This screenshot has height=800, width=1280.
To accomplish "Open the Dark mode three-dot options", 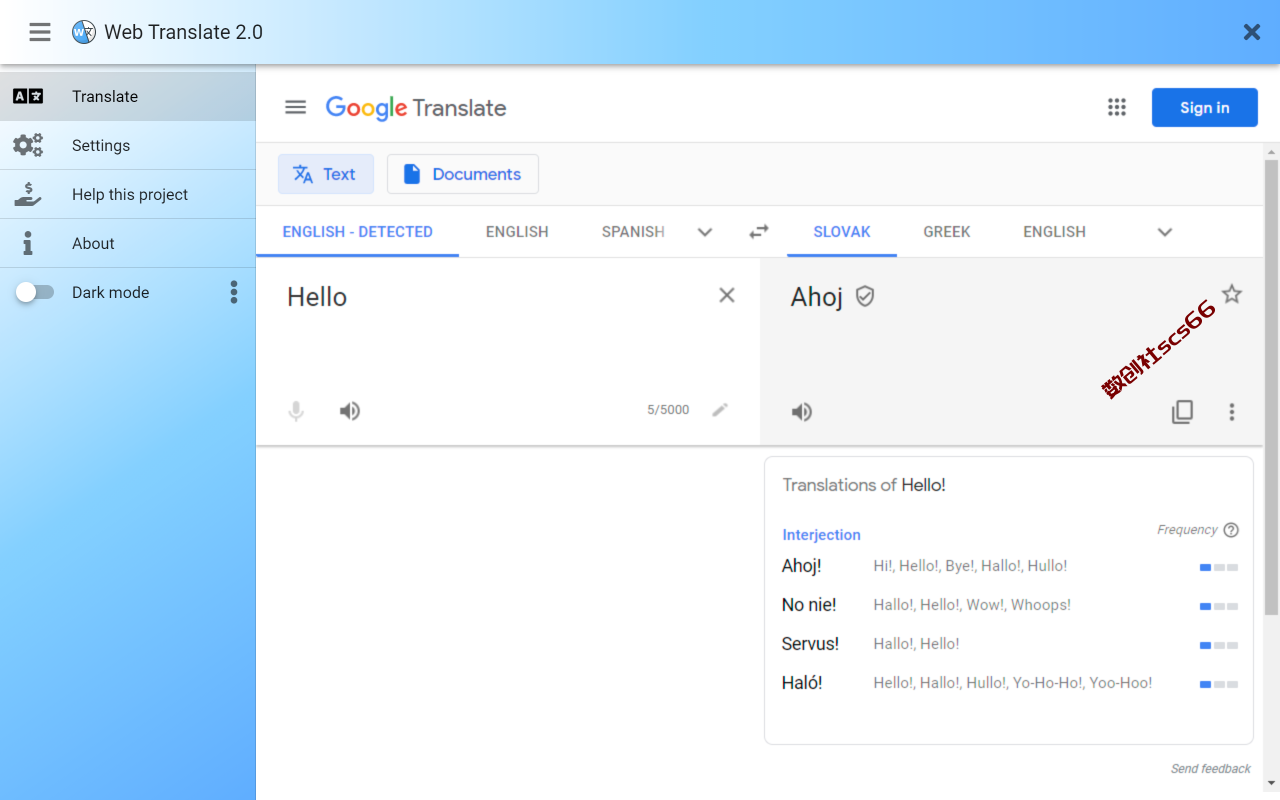I will [234, 292].
